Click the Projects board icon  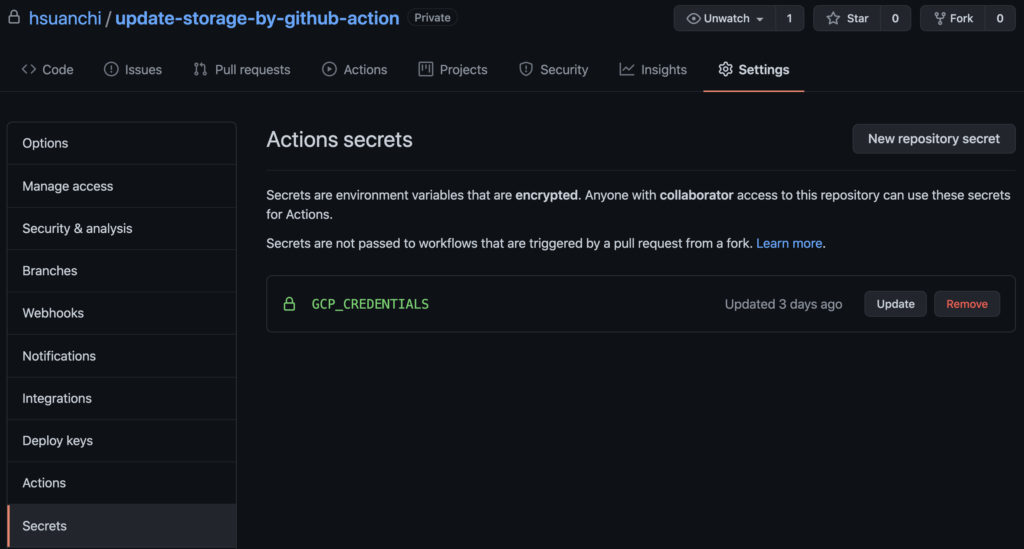426,69
